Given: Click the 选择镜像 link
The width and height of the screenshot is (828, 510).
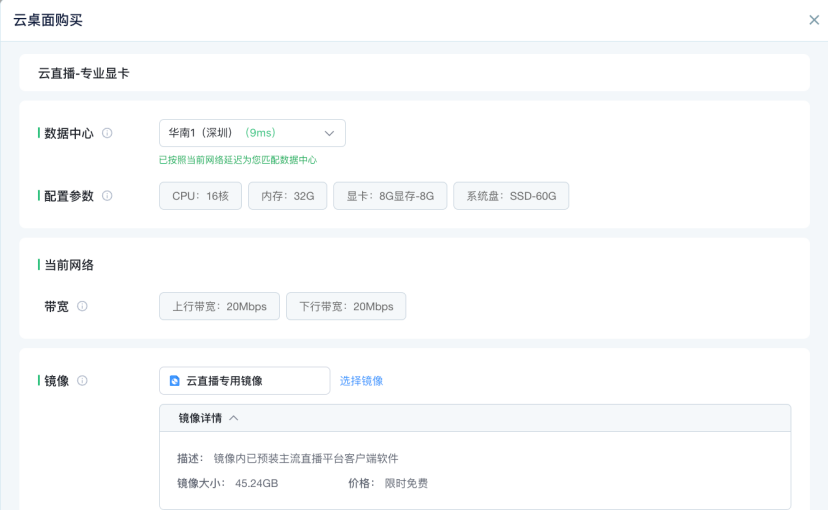Looking at the screenshot, I should [x=361, y=381].
